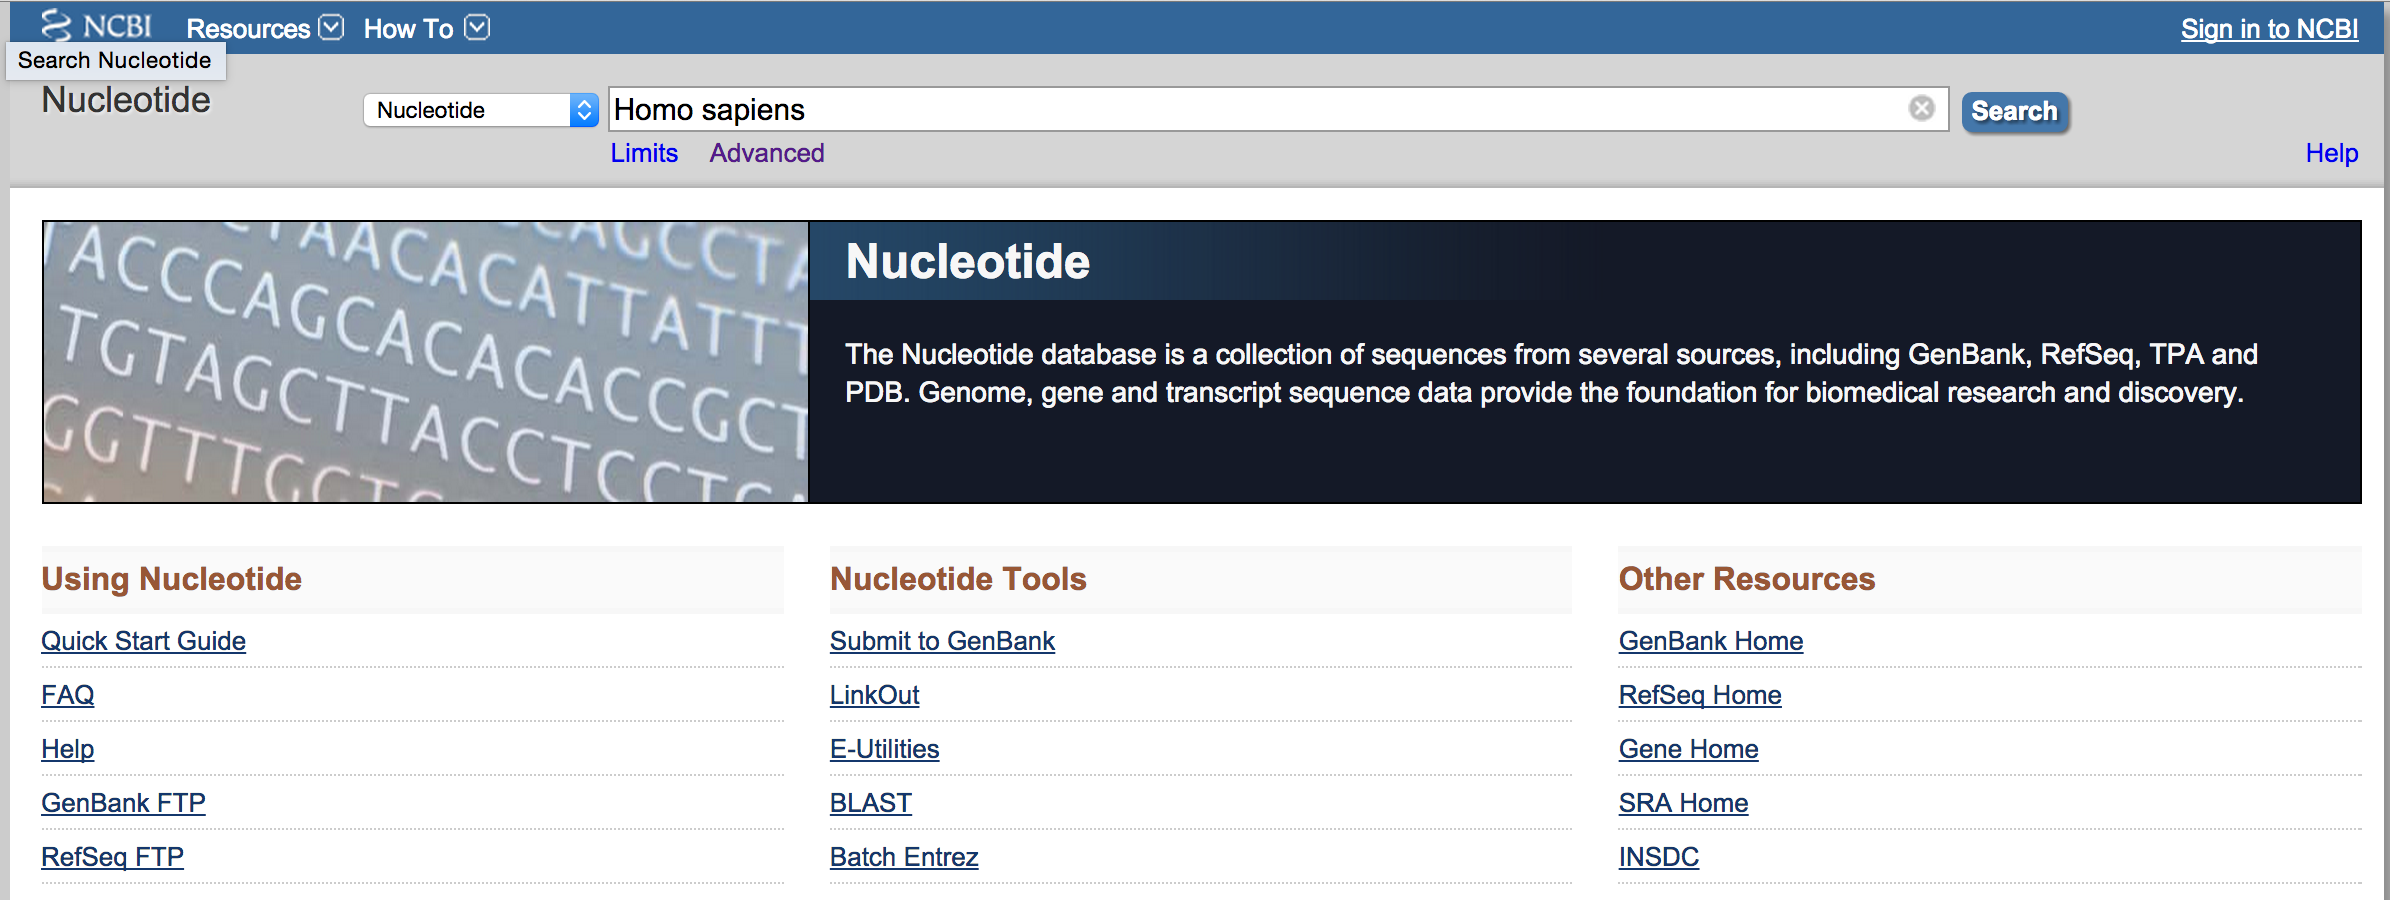
Task: Open the INSDC link
Action: click(x=1658, y=857)
